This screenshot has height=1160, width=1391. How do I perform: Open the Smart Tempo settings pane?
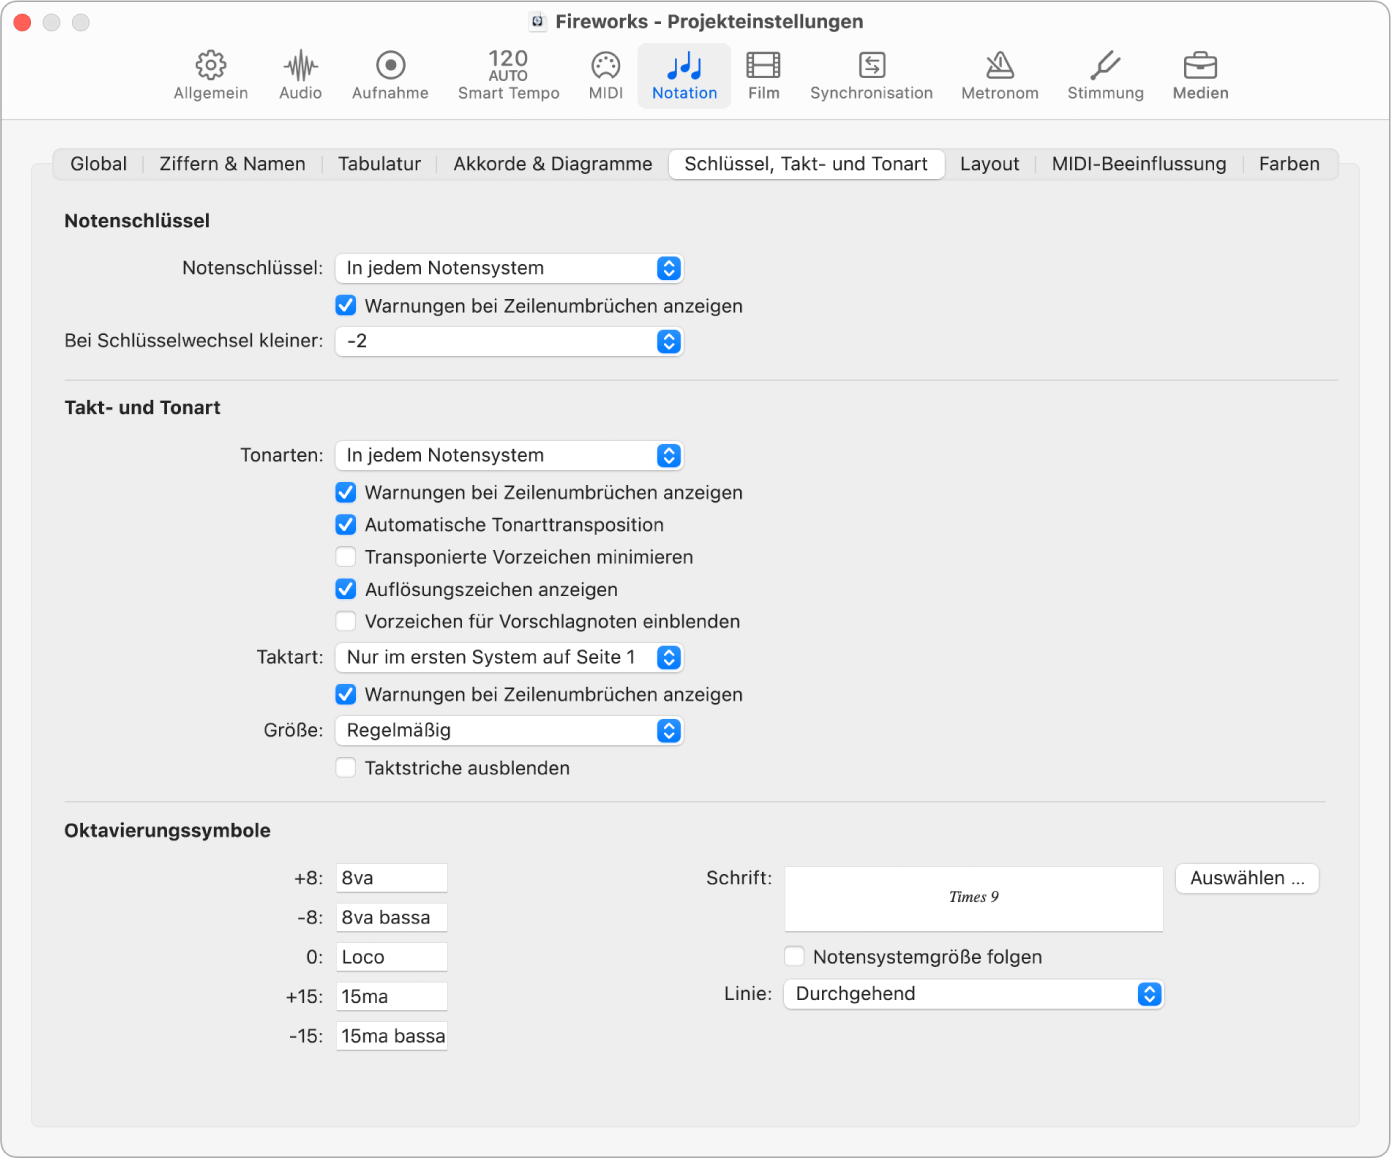(x=508, y=76)
